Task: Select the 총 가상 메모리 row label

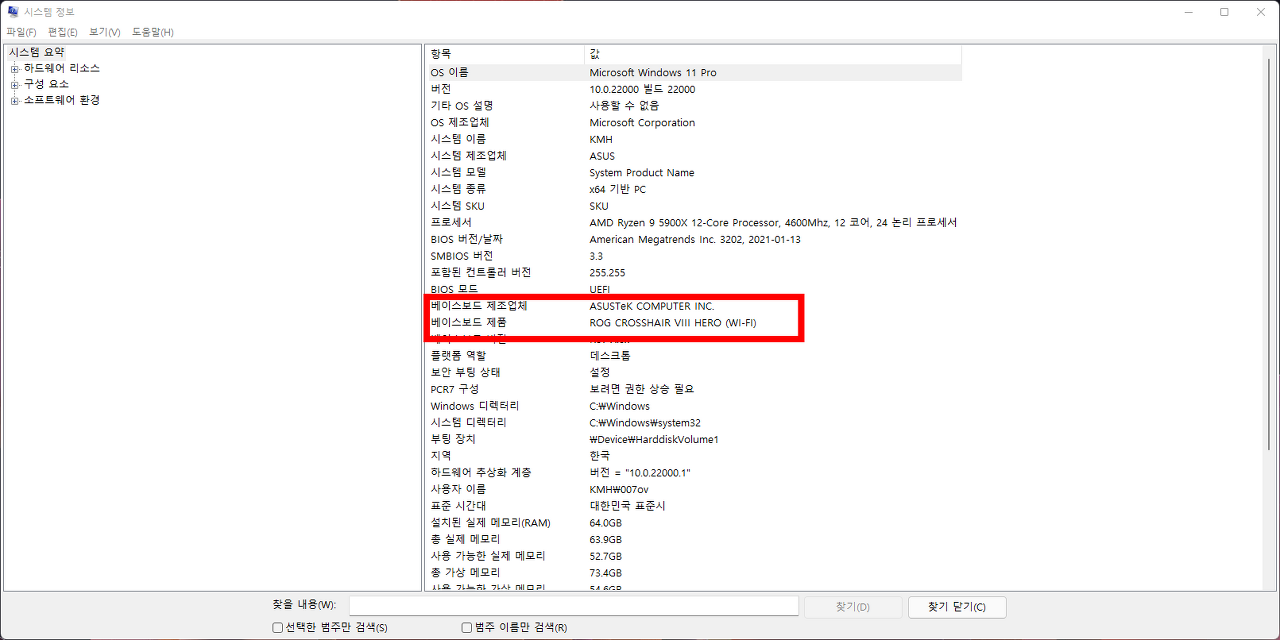Action: click(x=465, y=573)
